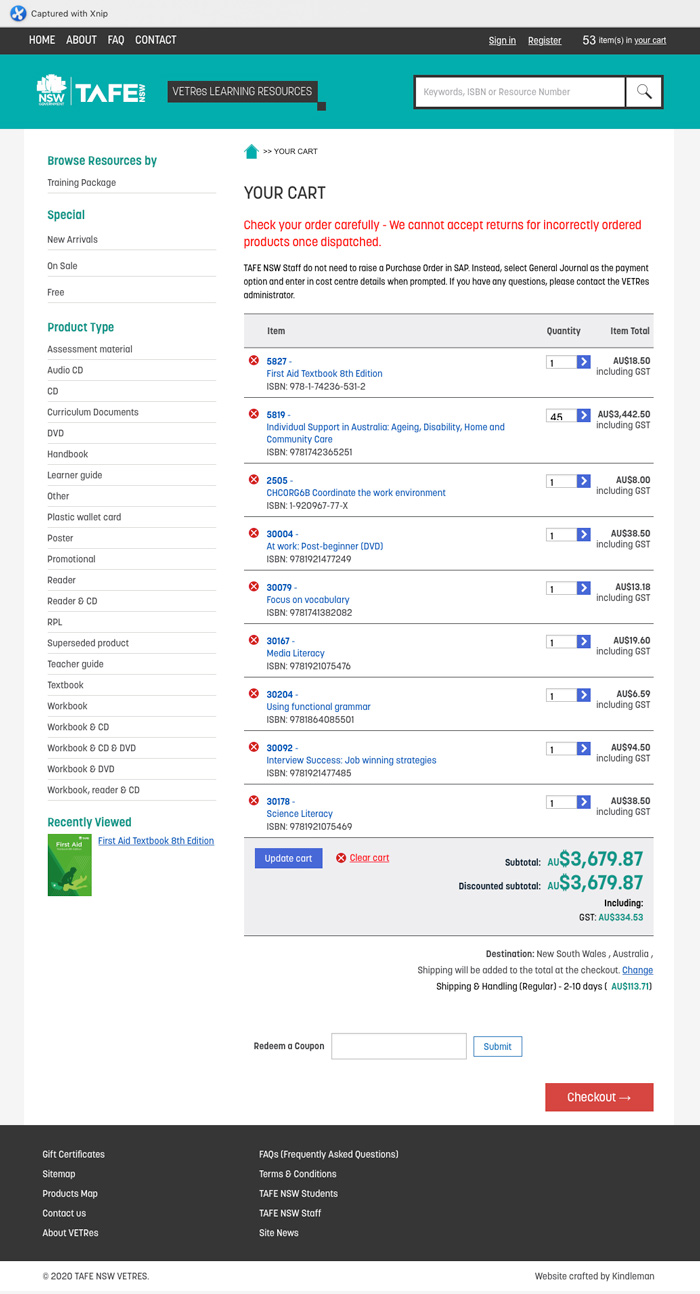The height and width of the screenshot is (1294, 700).
Task: Click quantity arrow for CHCORG6B item
Action: (584, 481)
